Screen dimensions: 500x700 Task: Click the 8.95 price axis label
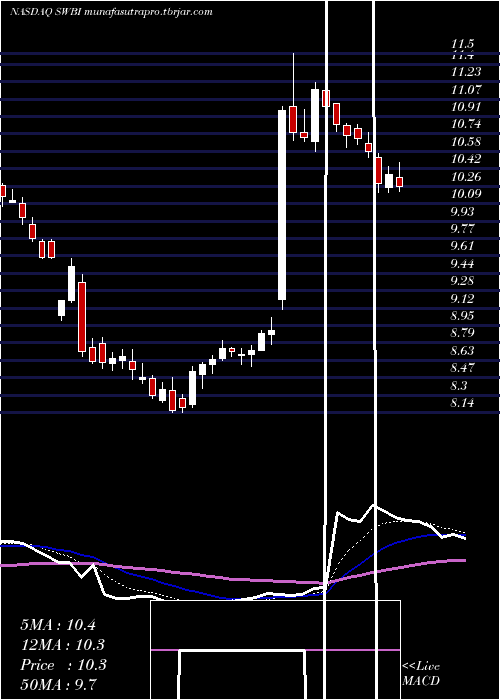coord(462,316)
